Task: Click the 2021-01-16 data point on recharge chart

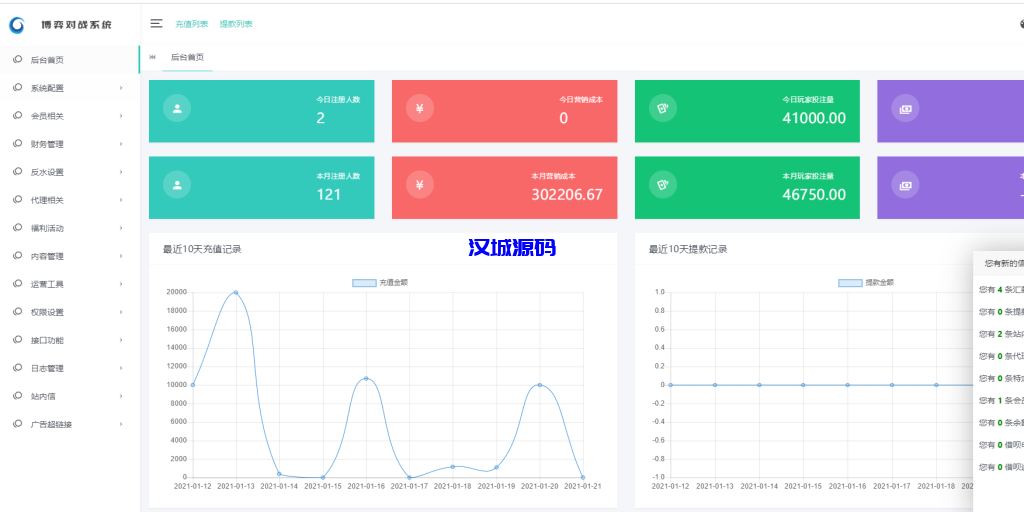Action: [366, 379]
